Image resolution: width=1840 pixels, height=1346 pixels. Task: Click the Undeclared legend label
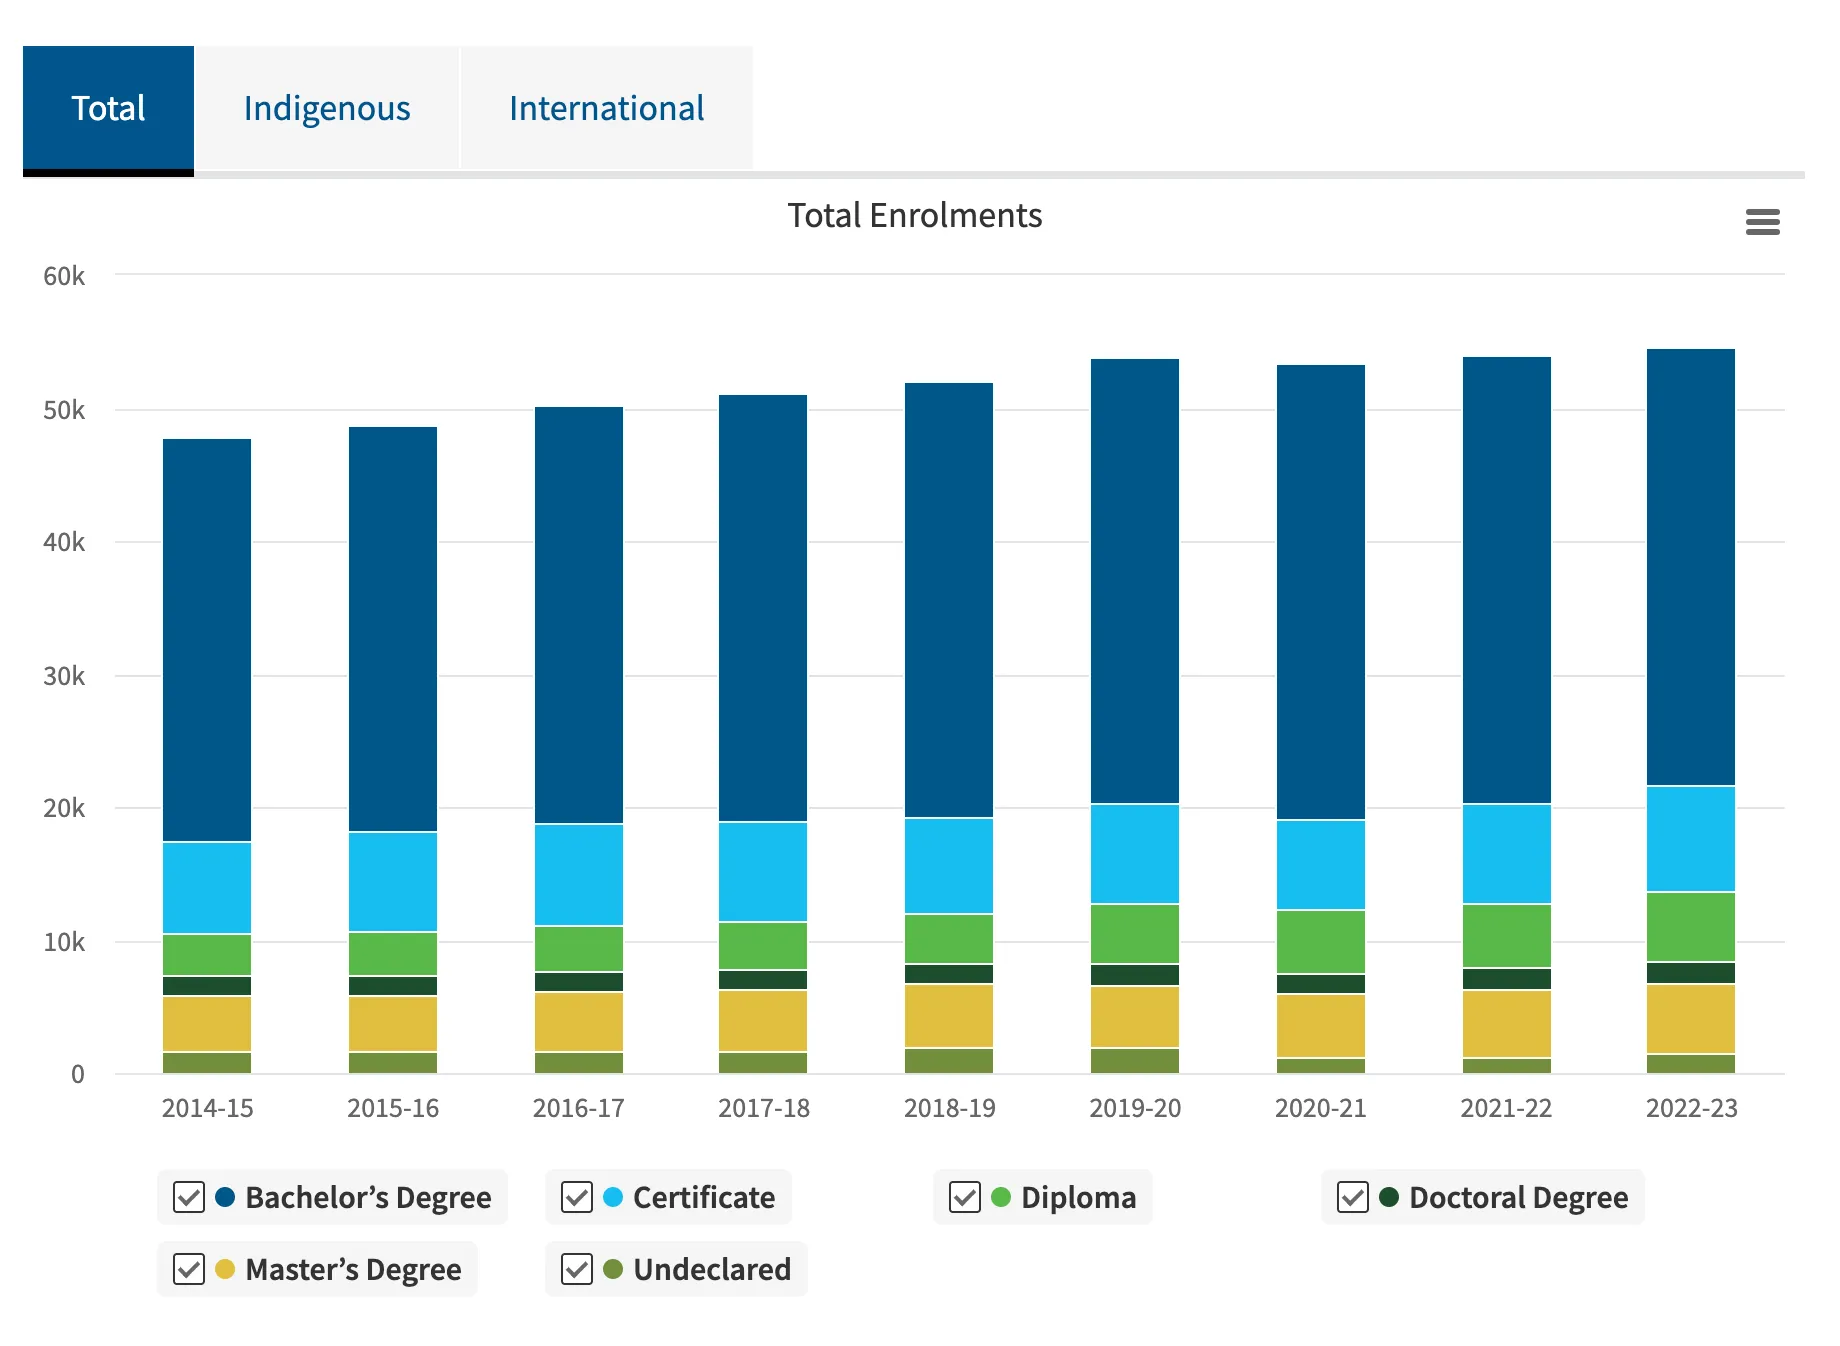click(x=711, y=1269)
